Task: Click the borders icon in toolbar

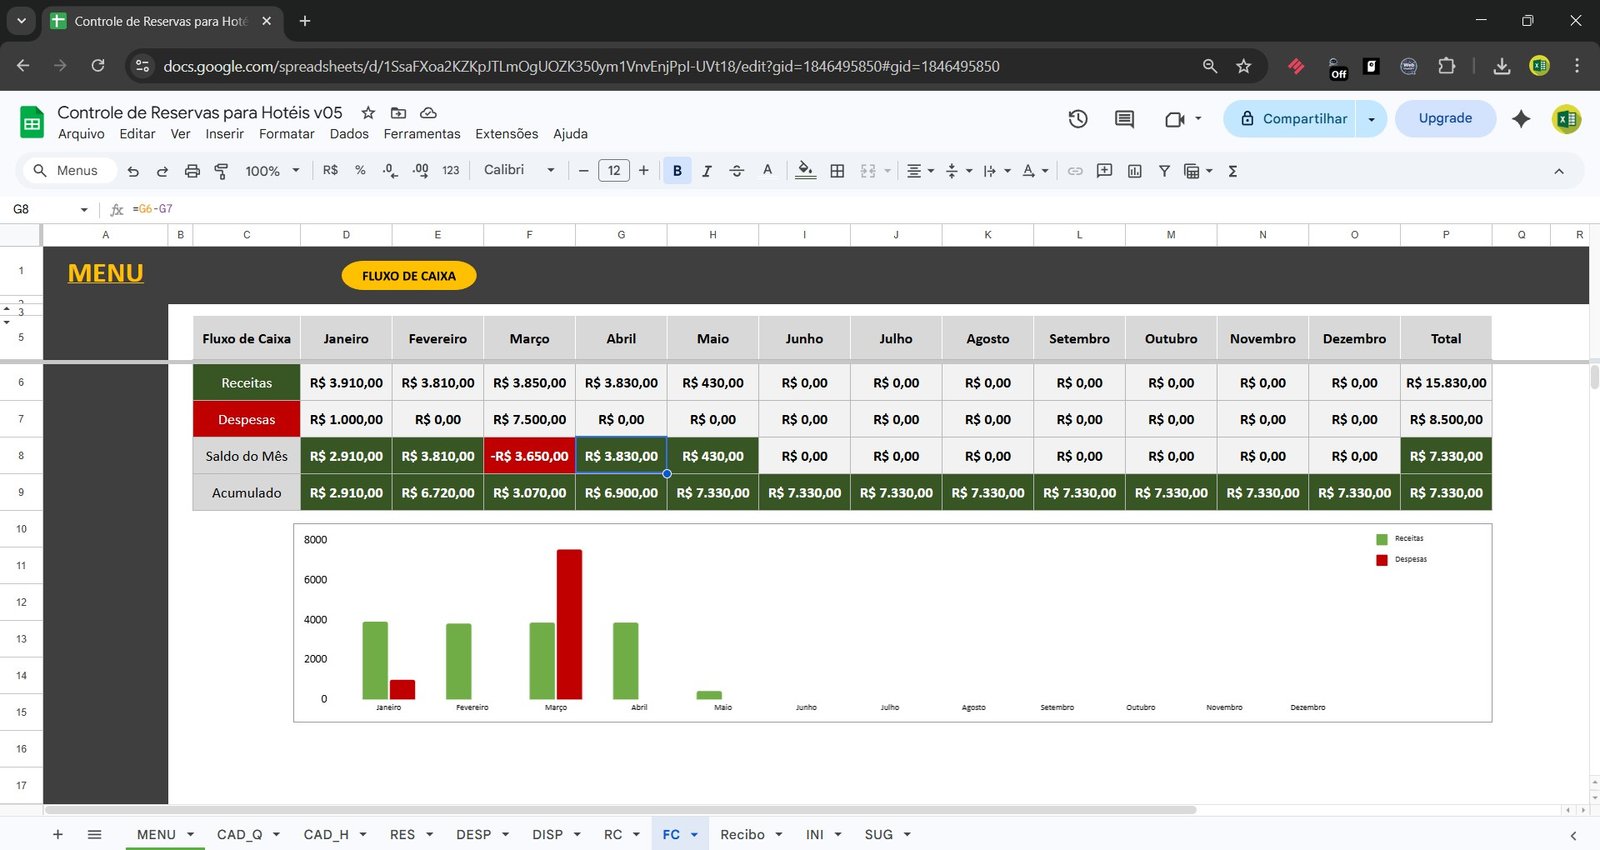Action: pyautogui.click(x=837, y=171)
